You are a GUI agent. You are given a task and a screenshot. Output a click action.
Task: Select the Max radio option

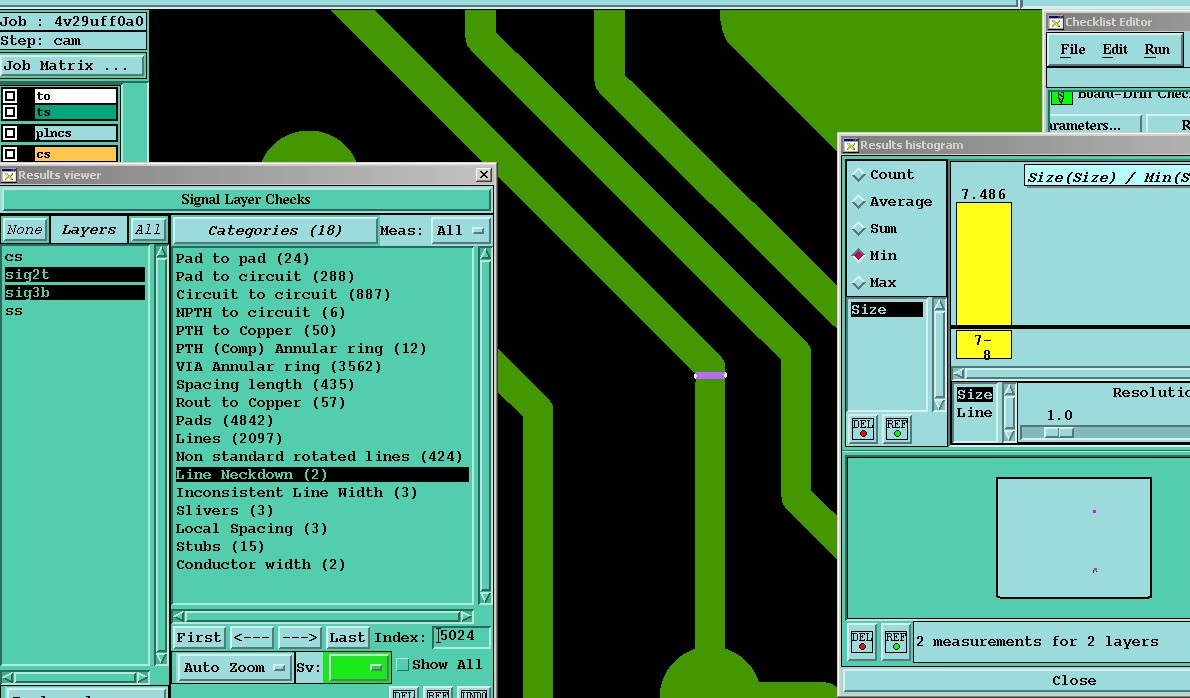click(x=858, y=283)
